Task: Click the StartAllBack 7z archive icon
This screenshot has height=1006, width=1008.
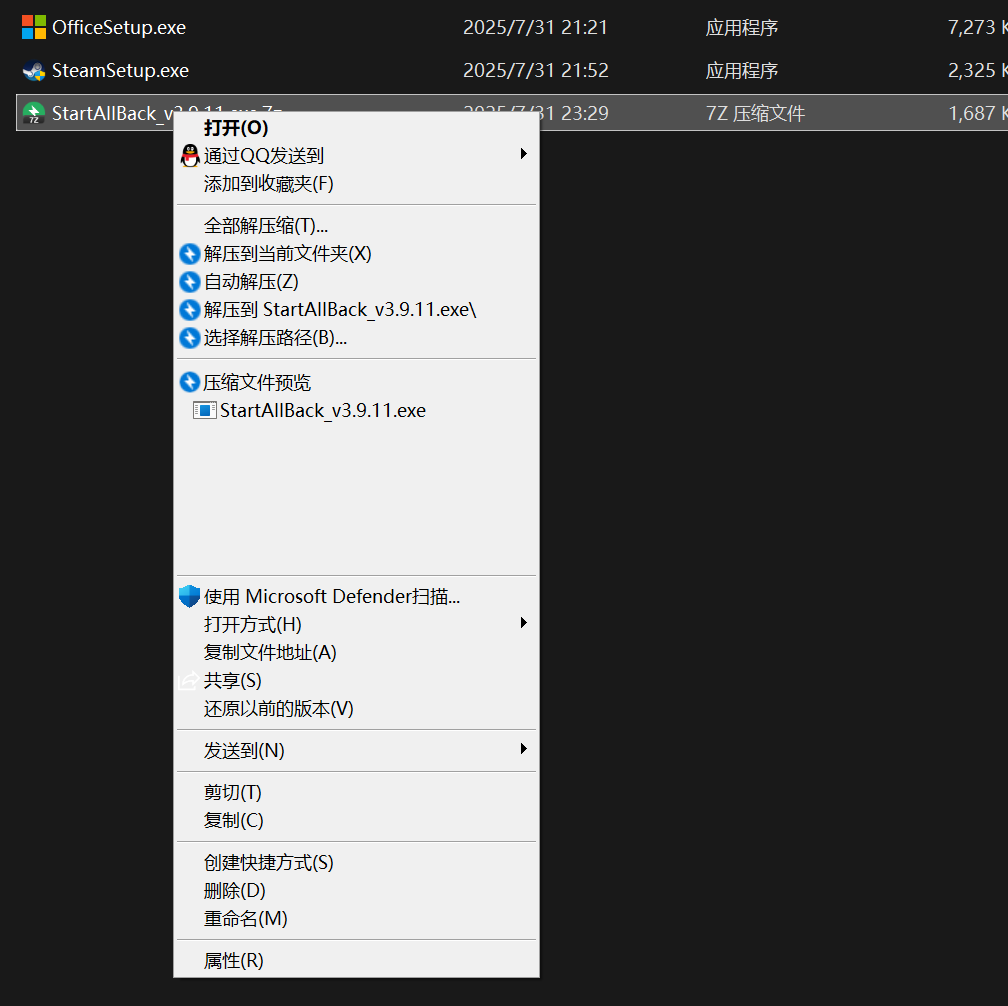Action: 33,113
